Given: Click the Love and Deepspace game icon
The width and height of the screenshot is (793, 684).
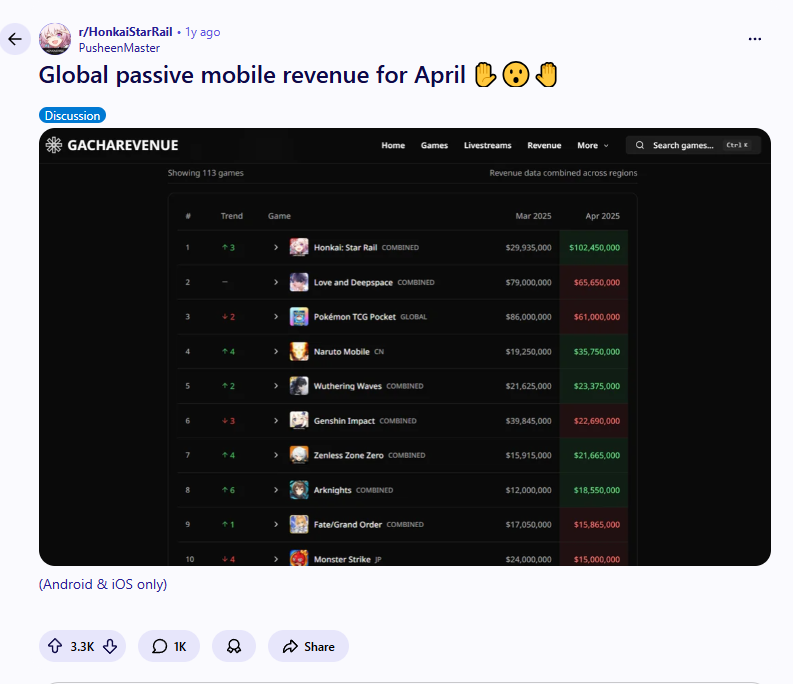Looking at the screenshot, I should coord(299,282).
